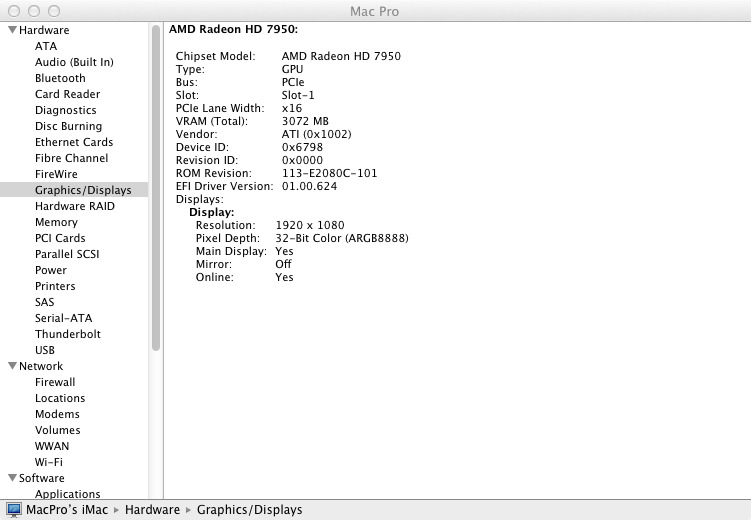Open the WWAN entry
Screen dimensions: 751x520
tap(52, 446)
